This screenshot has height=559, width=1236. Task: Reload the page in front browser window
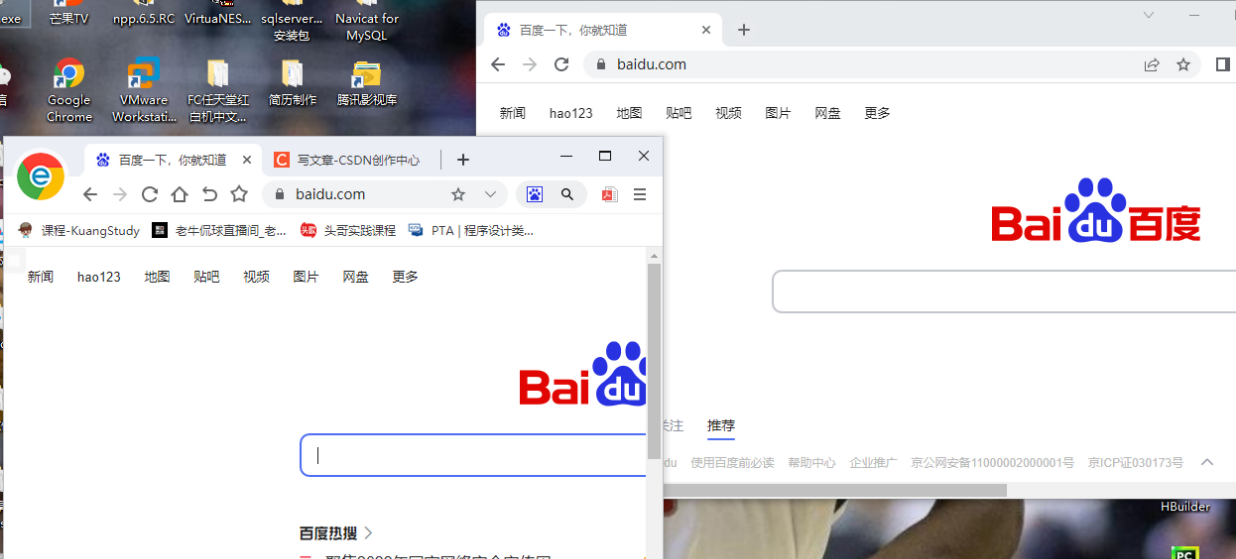click(150, 194)
